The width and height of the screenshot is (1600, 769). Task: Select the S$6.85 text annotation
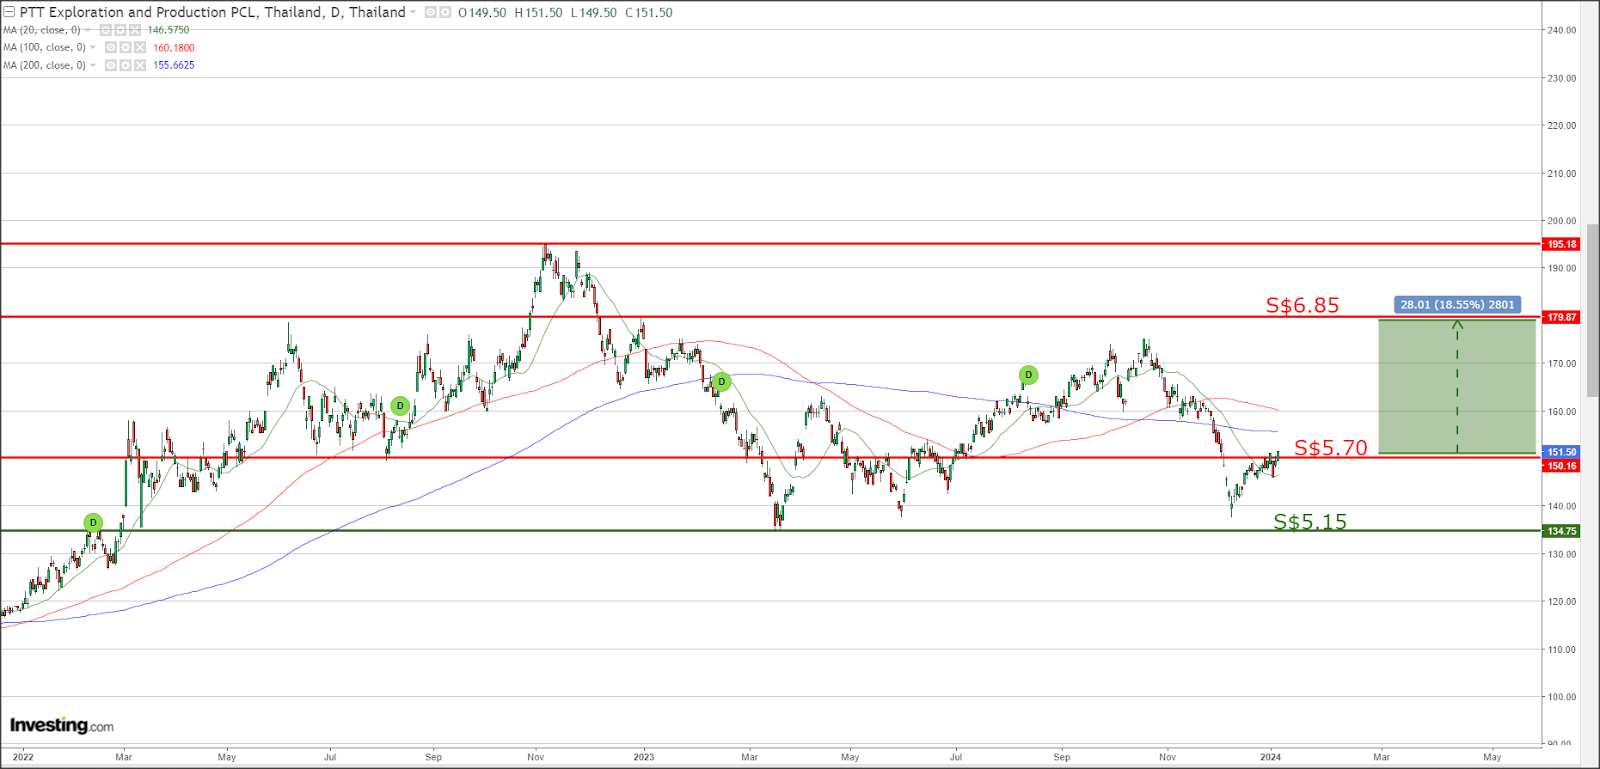pos(1302,305)
